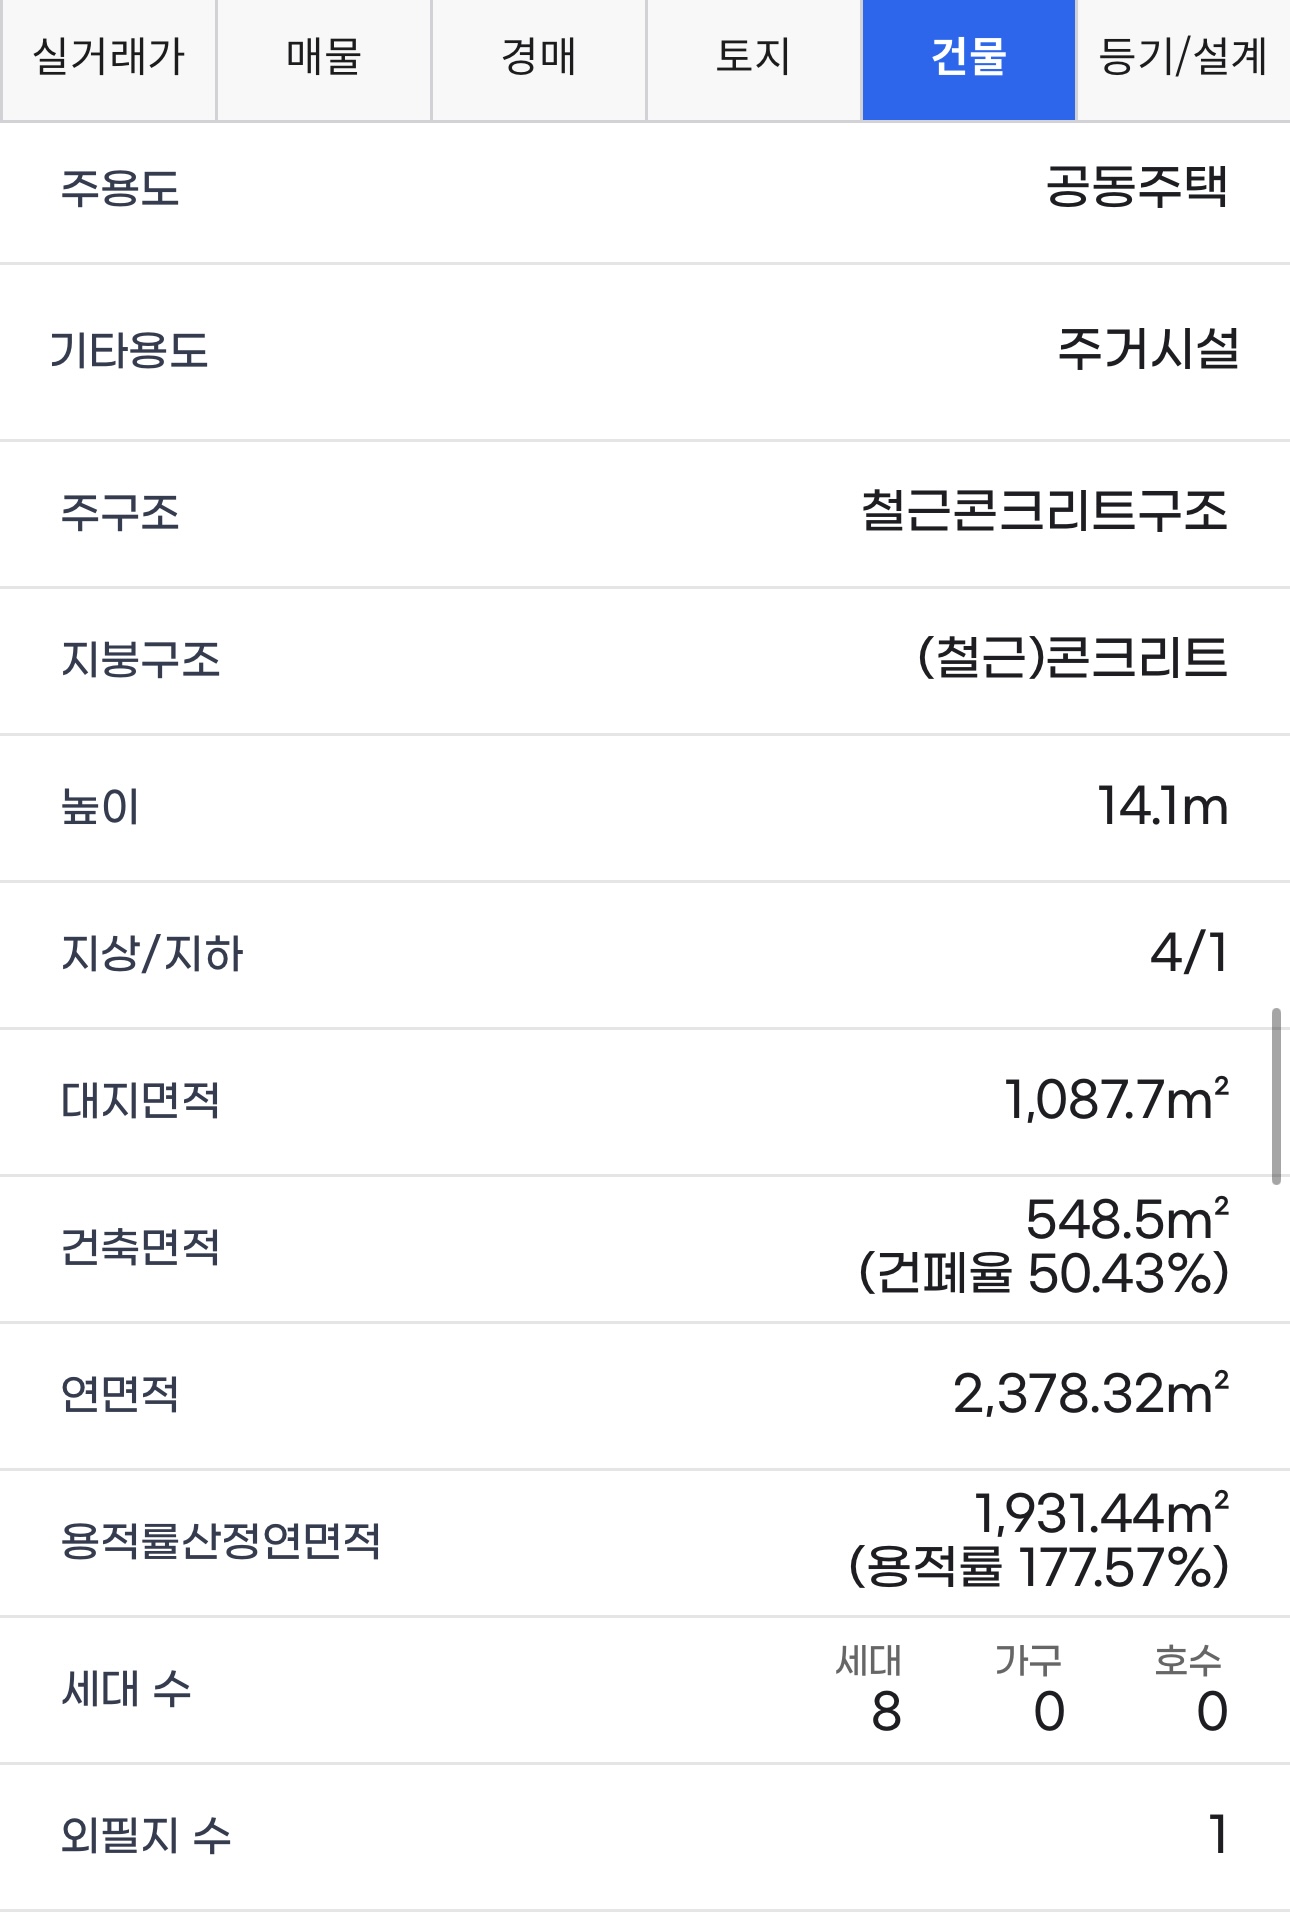Go to the 토지 tab
Screen dimensions: 1290x1917
coord(753,58)
